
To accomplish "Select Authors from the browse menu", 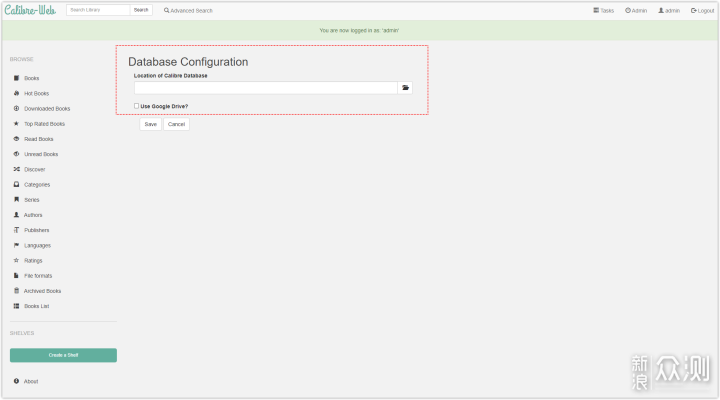I will (33, 215).
